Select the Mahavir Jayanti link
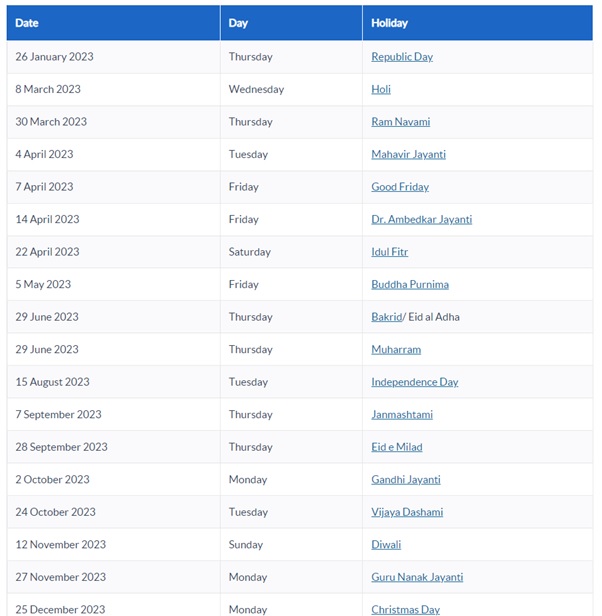 [408, 154]
